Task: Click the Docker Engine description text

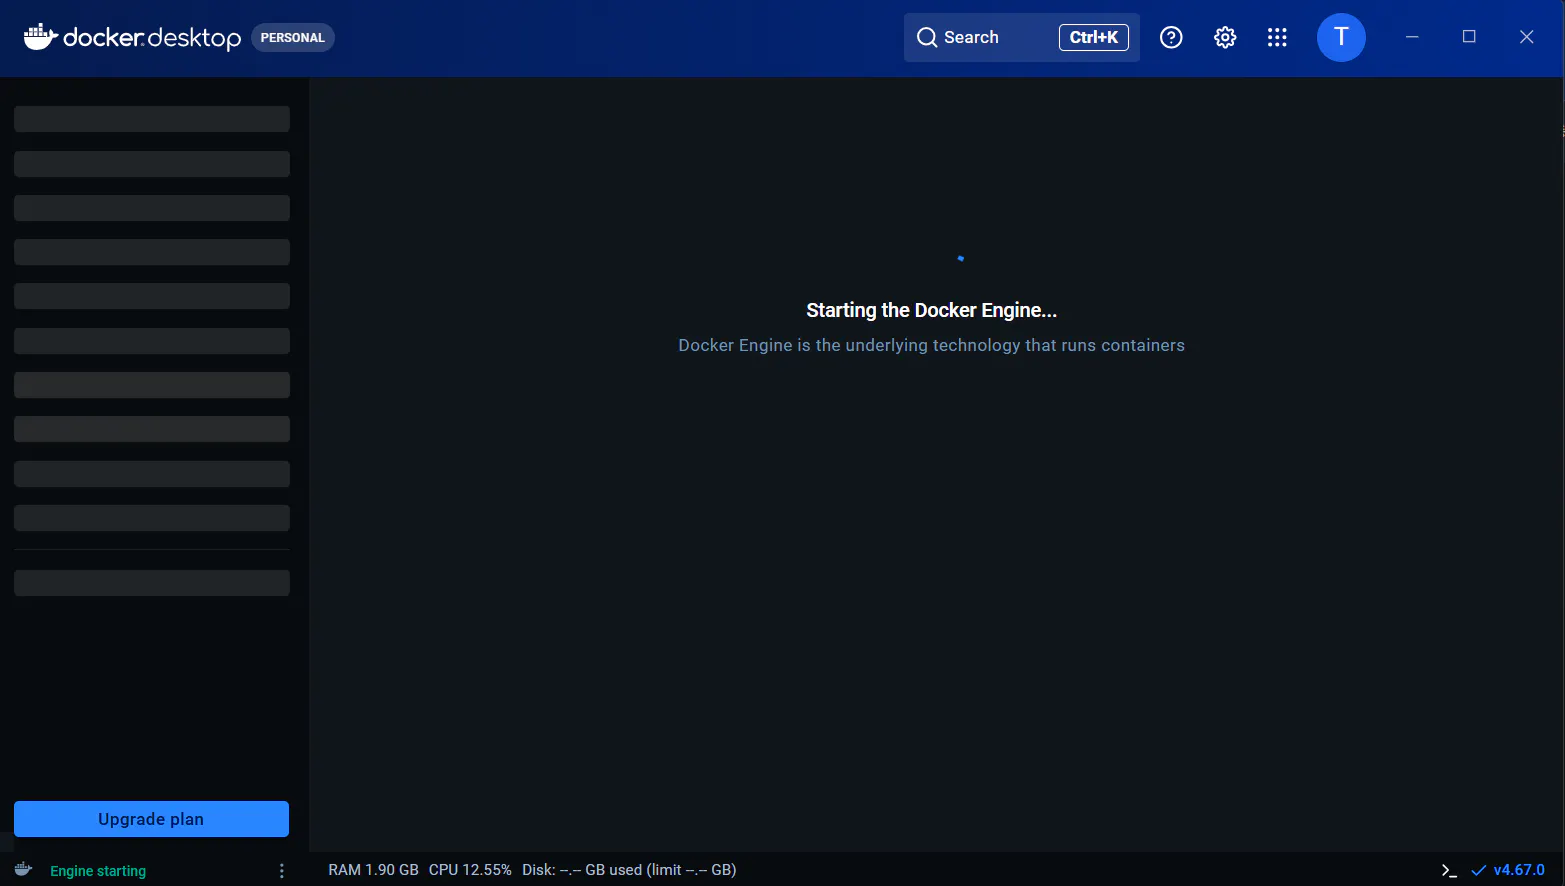Action: coord(931,345)
